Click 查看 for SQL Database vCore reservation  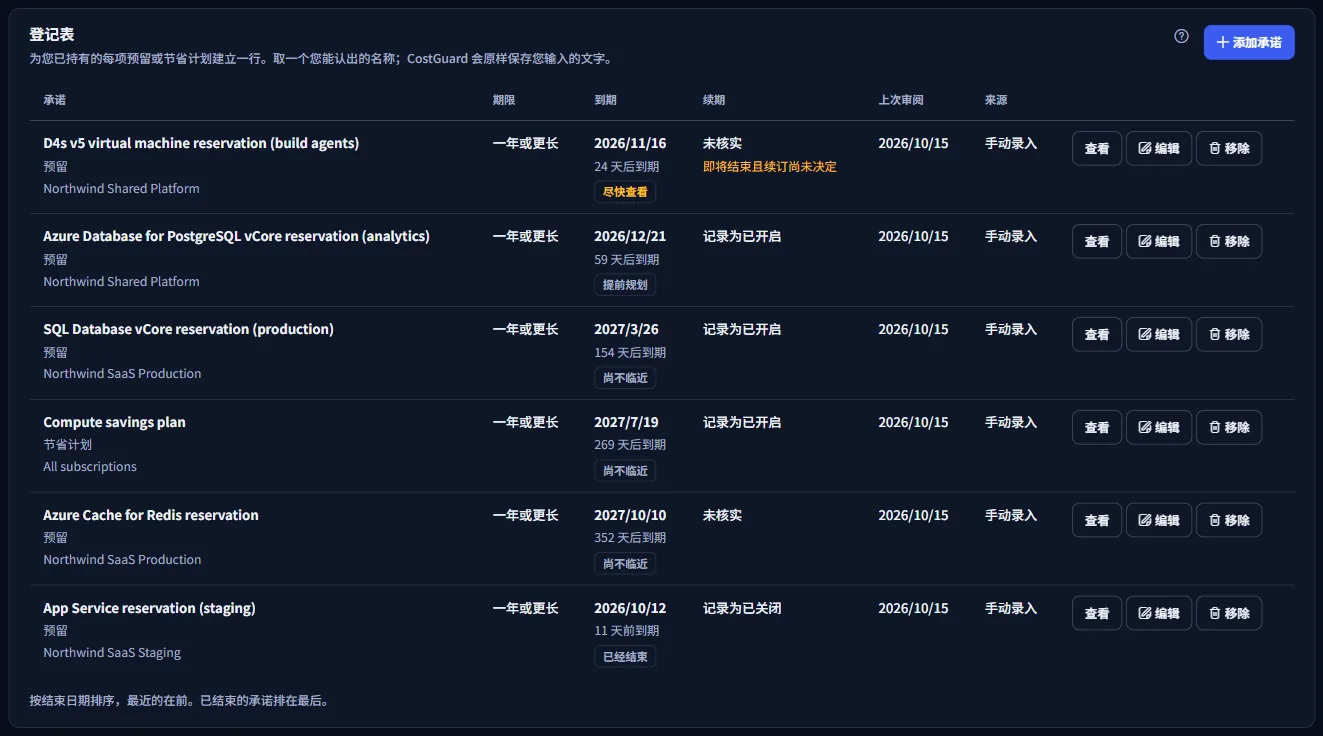(1097, 334)
